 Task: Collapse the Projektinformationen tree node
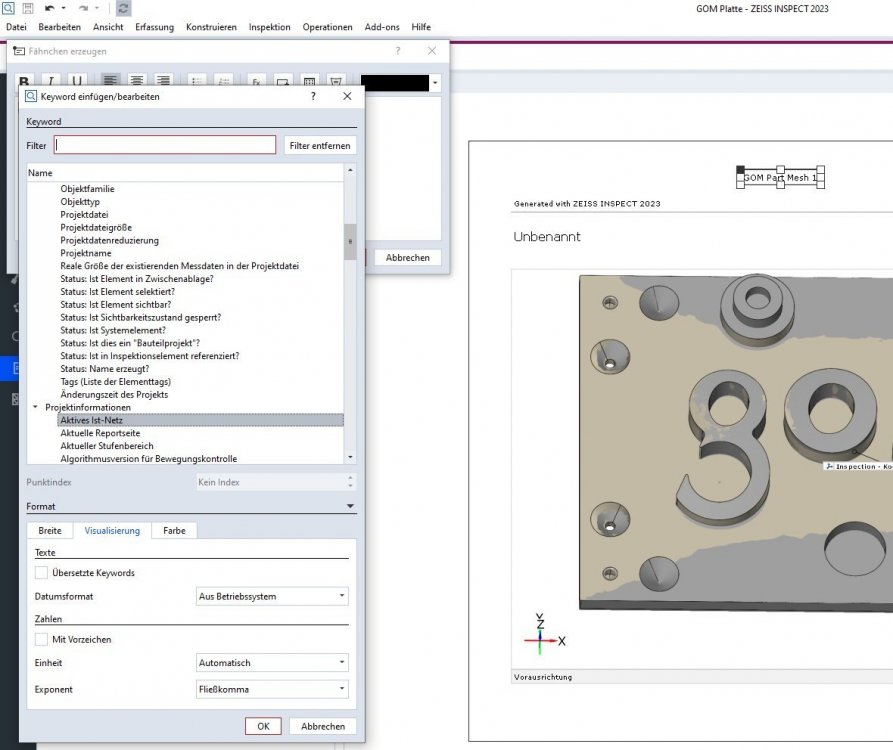click(36, 408)
